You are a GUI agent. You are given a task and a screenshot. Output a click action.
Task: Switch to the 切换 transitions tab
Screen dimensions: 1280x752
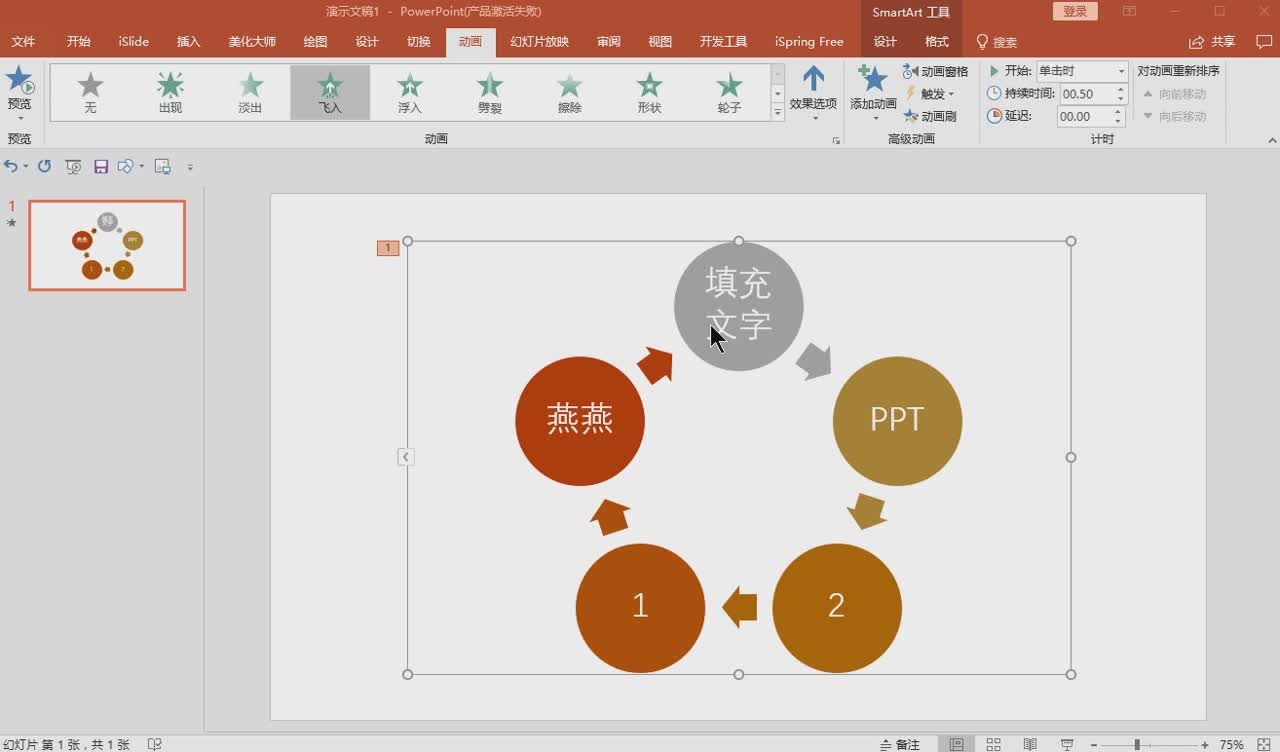[x=418, y=42]
